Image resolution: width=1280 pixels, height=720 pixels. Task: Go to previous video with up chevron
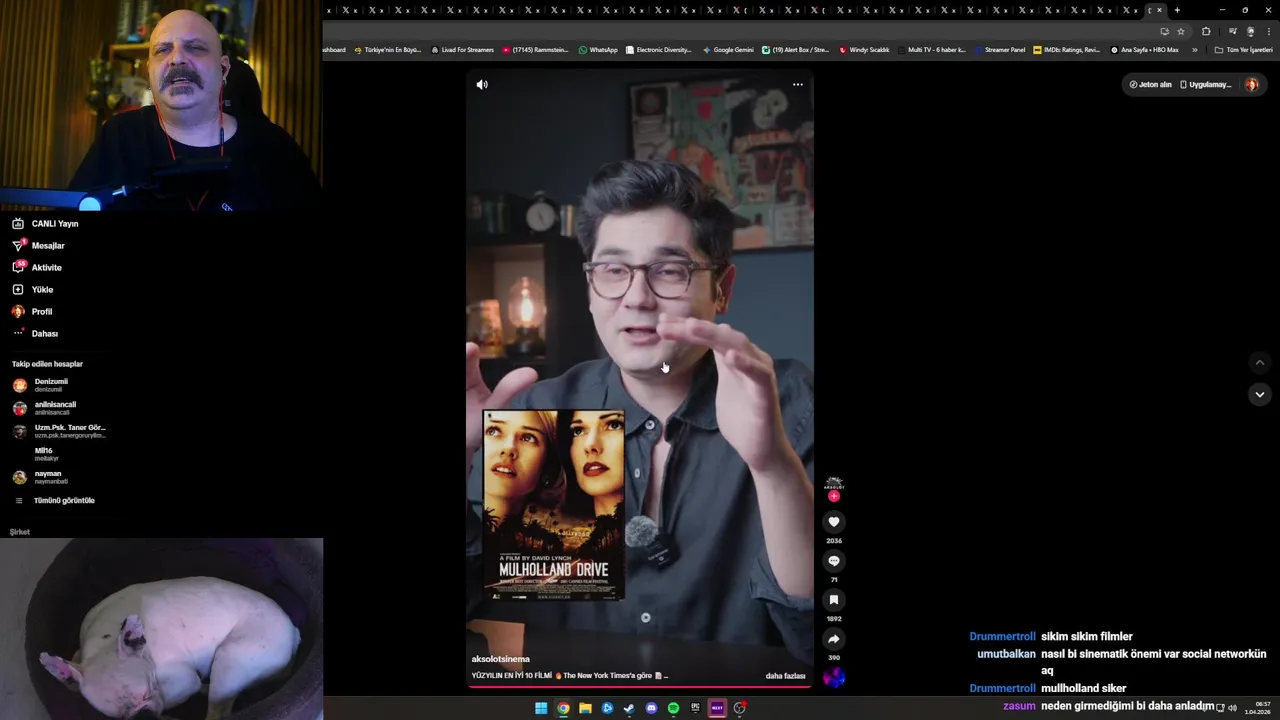pyautogui.click(x=1260, y=363)
